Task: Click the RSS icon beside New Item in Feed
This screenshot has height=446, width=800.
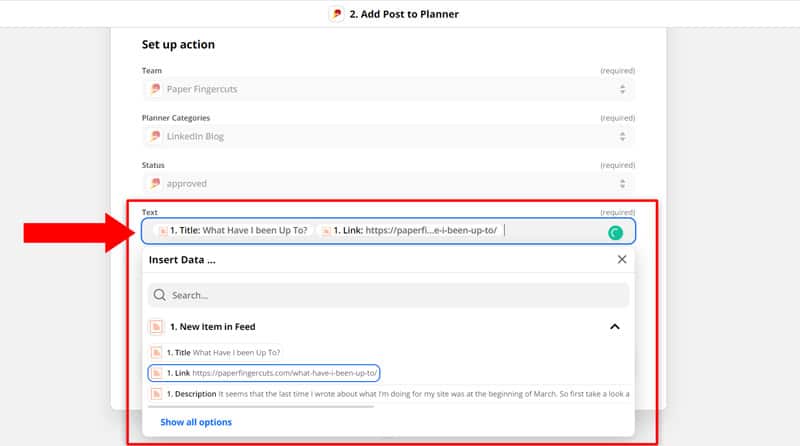Action: click(157, 327)
